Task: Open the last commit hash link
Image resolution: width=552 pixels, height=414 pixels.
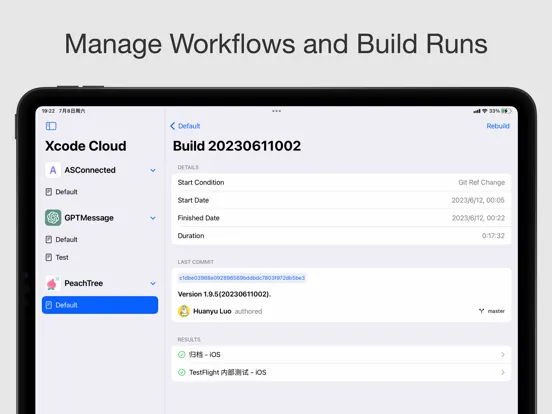Action: coord(242,278)
